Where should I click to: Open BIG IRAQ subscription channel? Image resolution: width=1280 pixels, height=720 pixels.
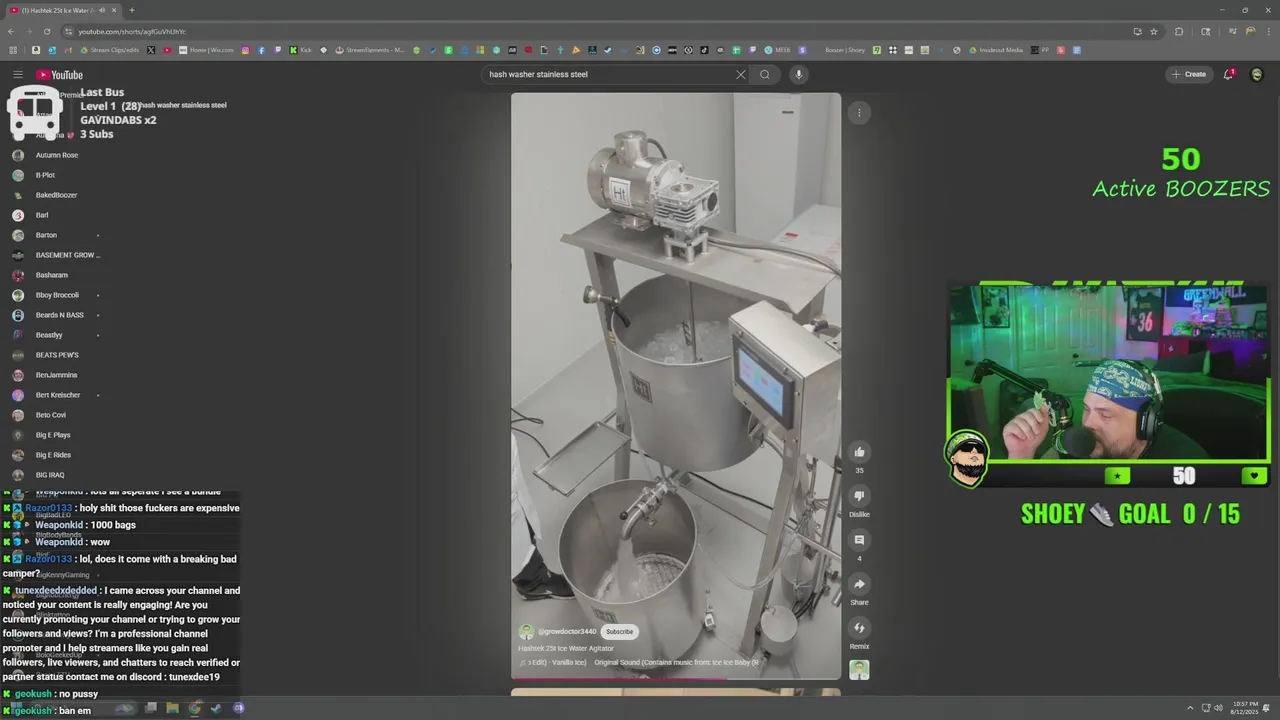[50, 475]
